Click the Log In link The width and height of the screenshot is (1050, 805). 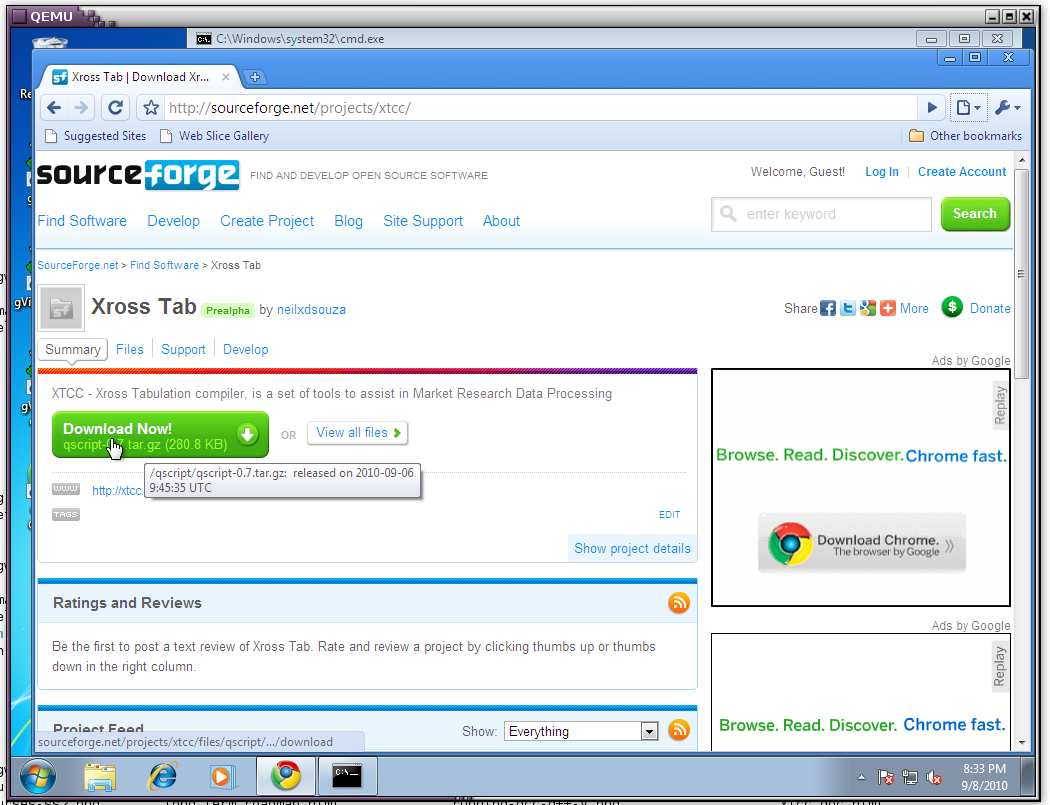(881, 172)
